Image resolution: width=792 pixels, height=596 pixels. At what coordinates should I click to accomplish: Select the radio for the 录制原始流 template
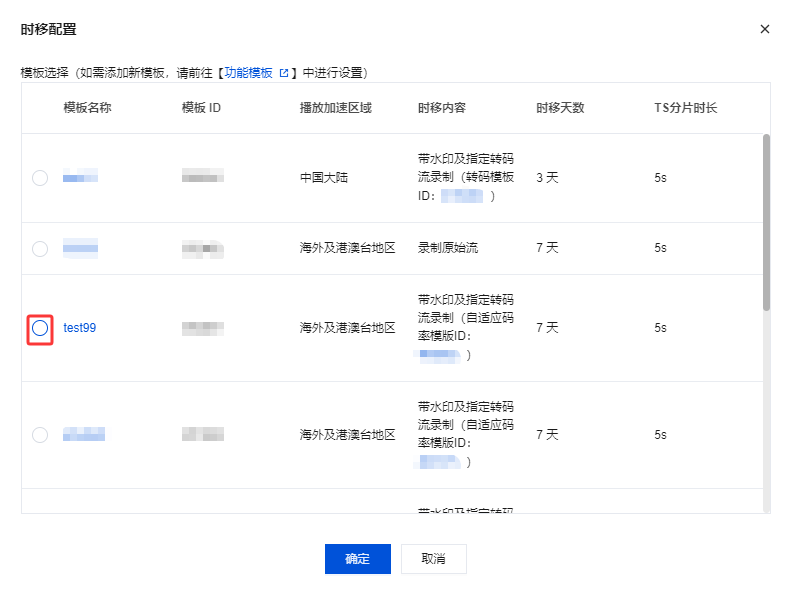[x=40, y=248]
